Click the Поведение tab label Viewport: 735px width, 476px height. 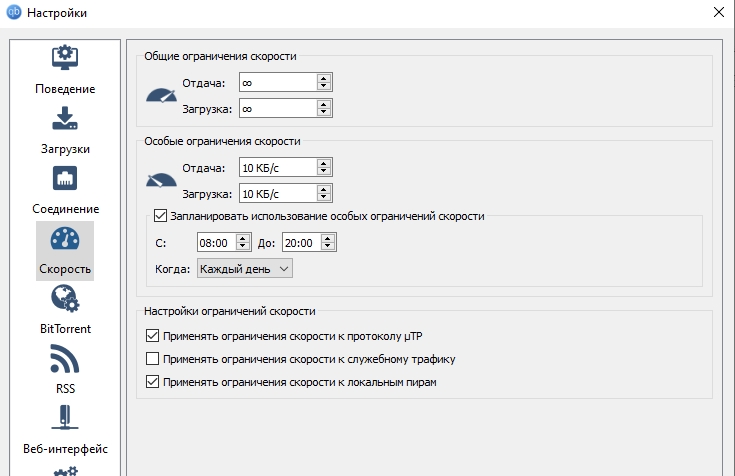65,89
